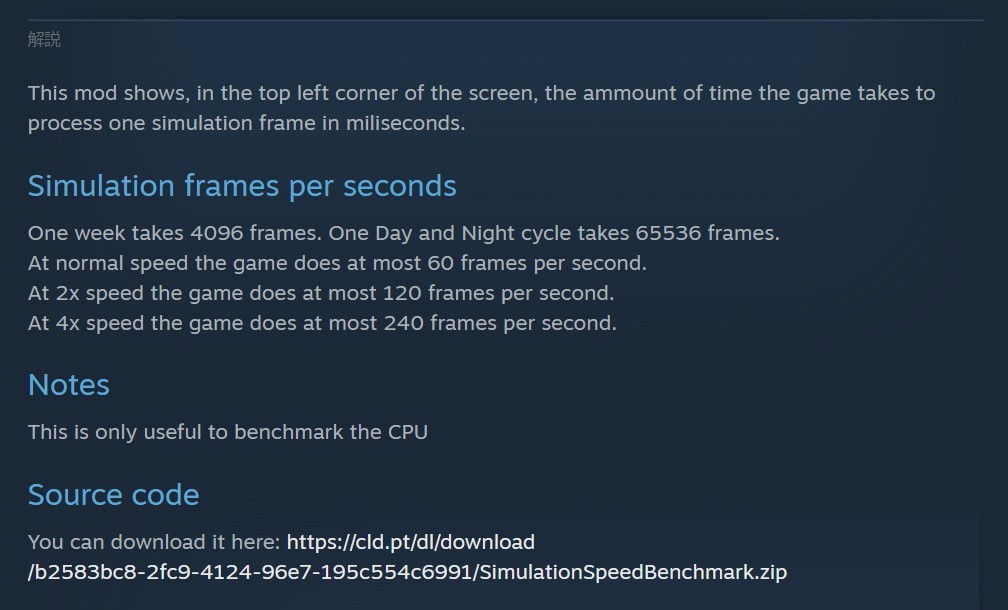Click the 'At normal speed' line
Screen dimensions: 1008x610
click(337, 263)
